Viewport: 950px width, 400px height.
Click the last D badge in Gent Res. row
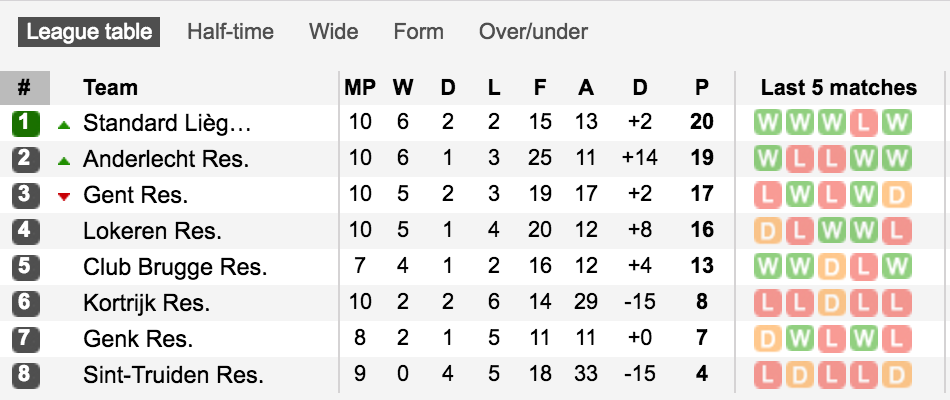pos(897,195)
